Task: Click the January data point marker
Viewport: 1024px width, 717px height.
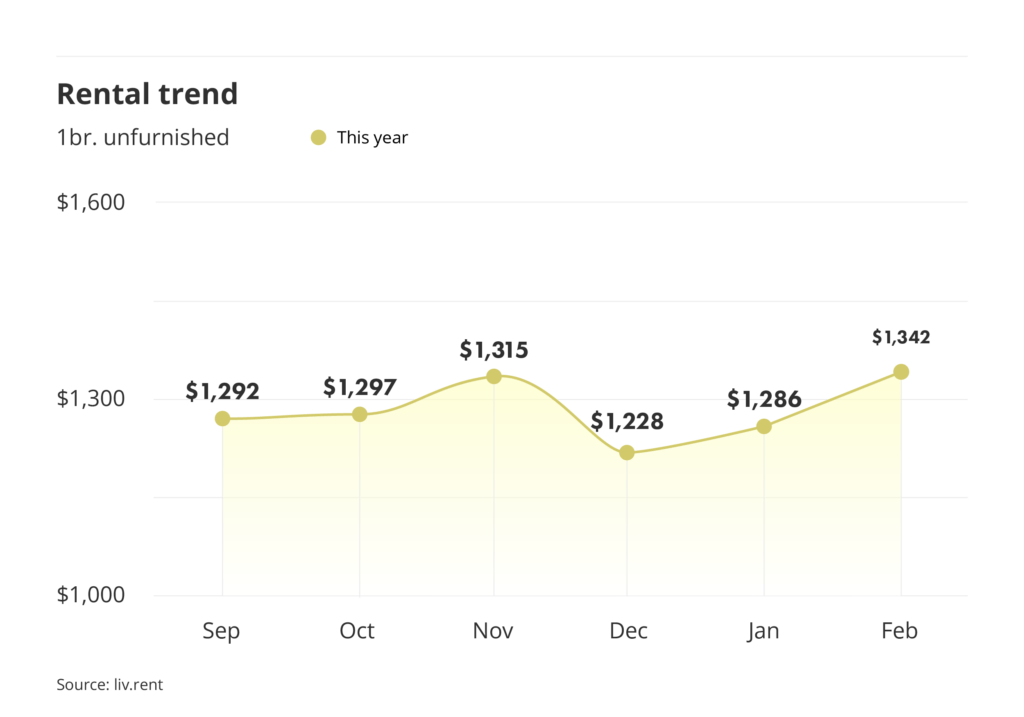Action: pos(764,427)
